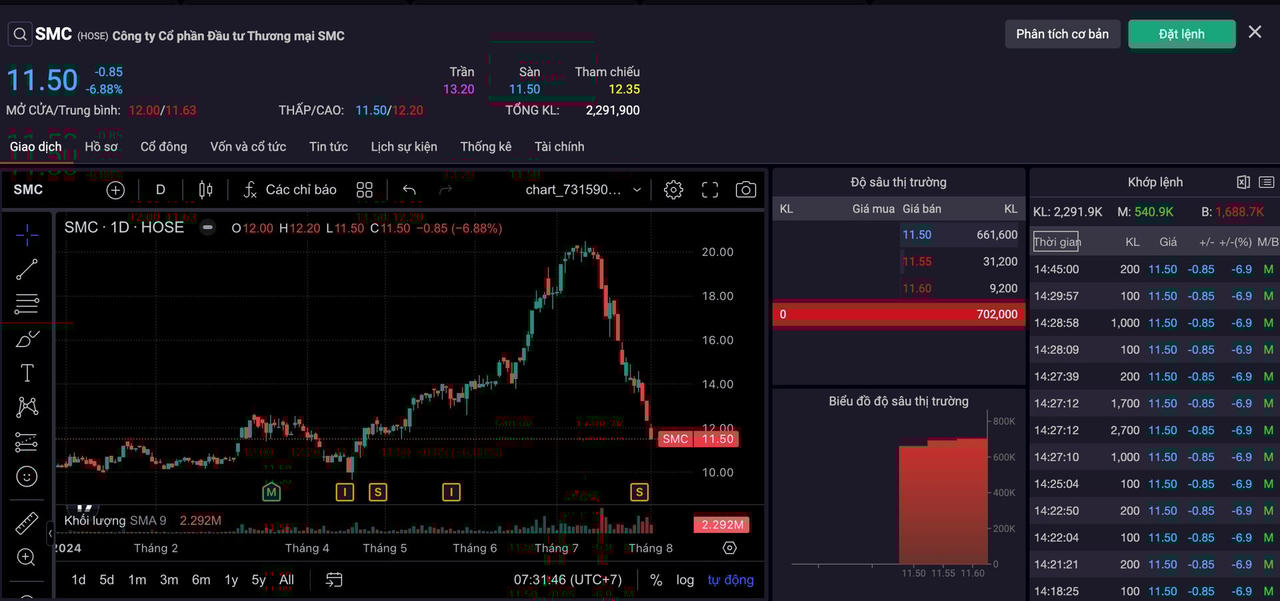Set chart range to 1y
Image resolution: width=1280 pixels, height=601 pixels.
(x=231, y=580)
